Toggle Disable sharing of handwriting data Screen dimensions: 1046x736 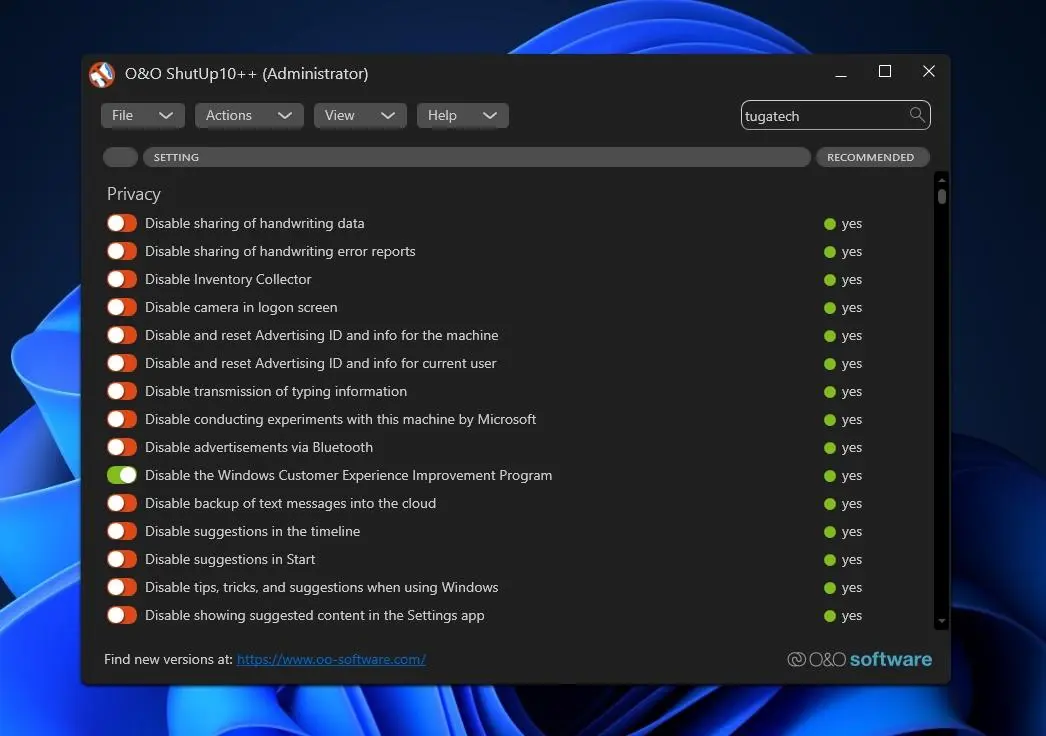coord(121,223)
